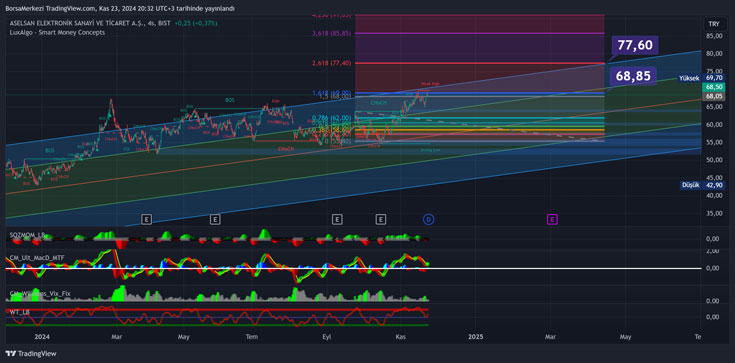The image size is (735, 363).
Task: Click the 77,60 price callout
Action: 635,45
